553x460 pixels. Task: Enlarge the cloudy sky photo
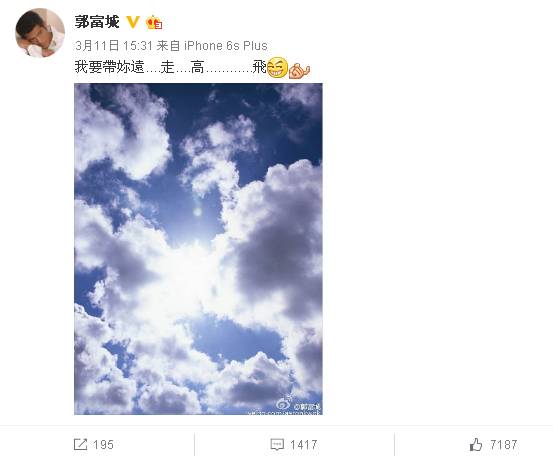click(198, 249)
